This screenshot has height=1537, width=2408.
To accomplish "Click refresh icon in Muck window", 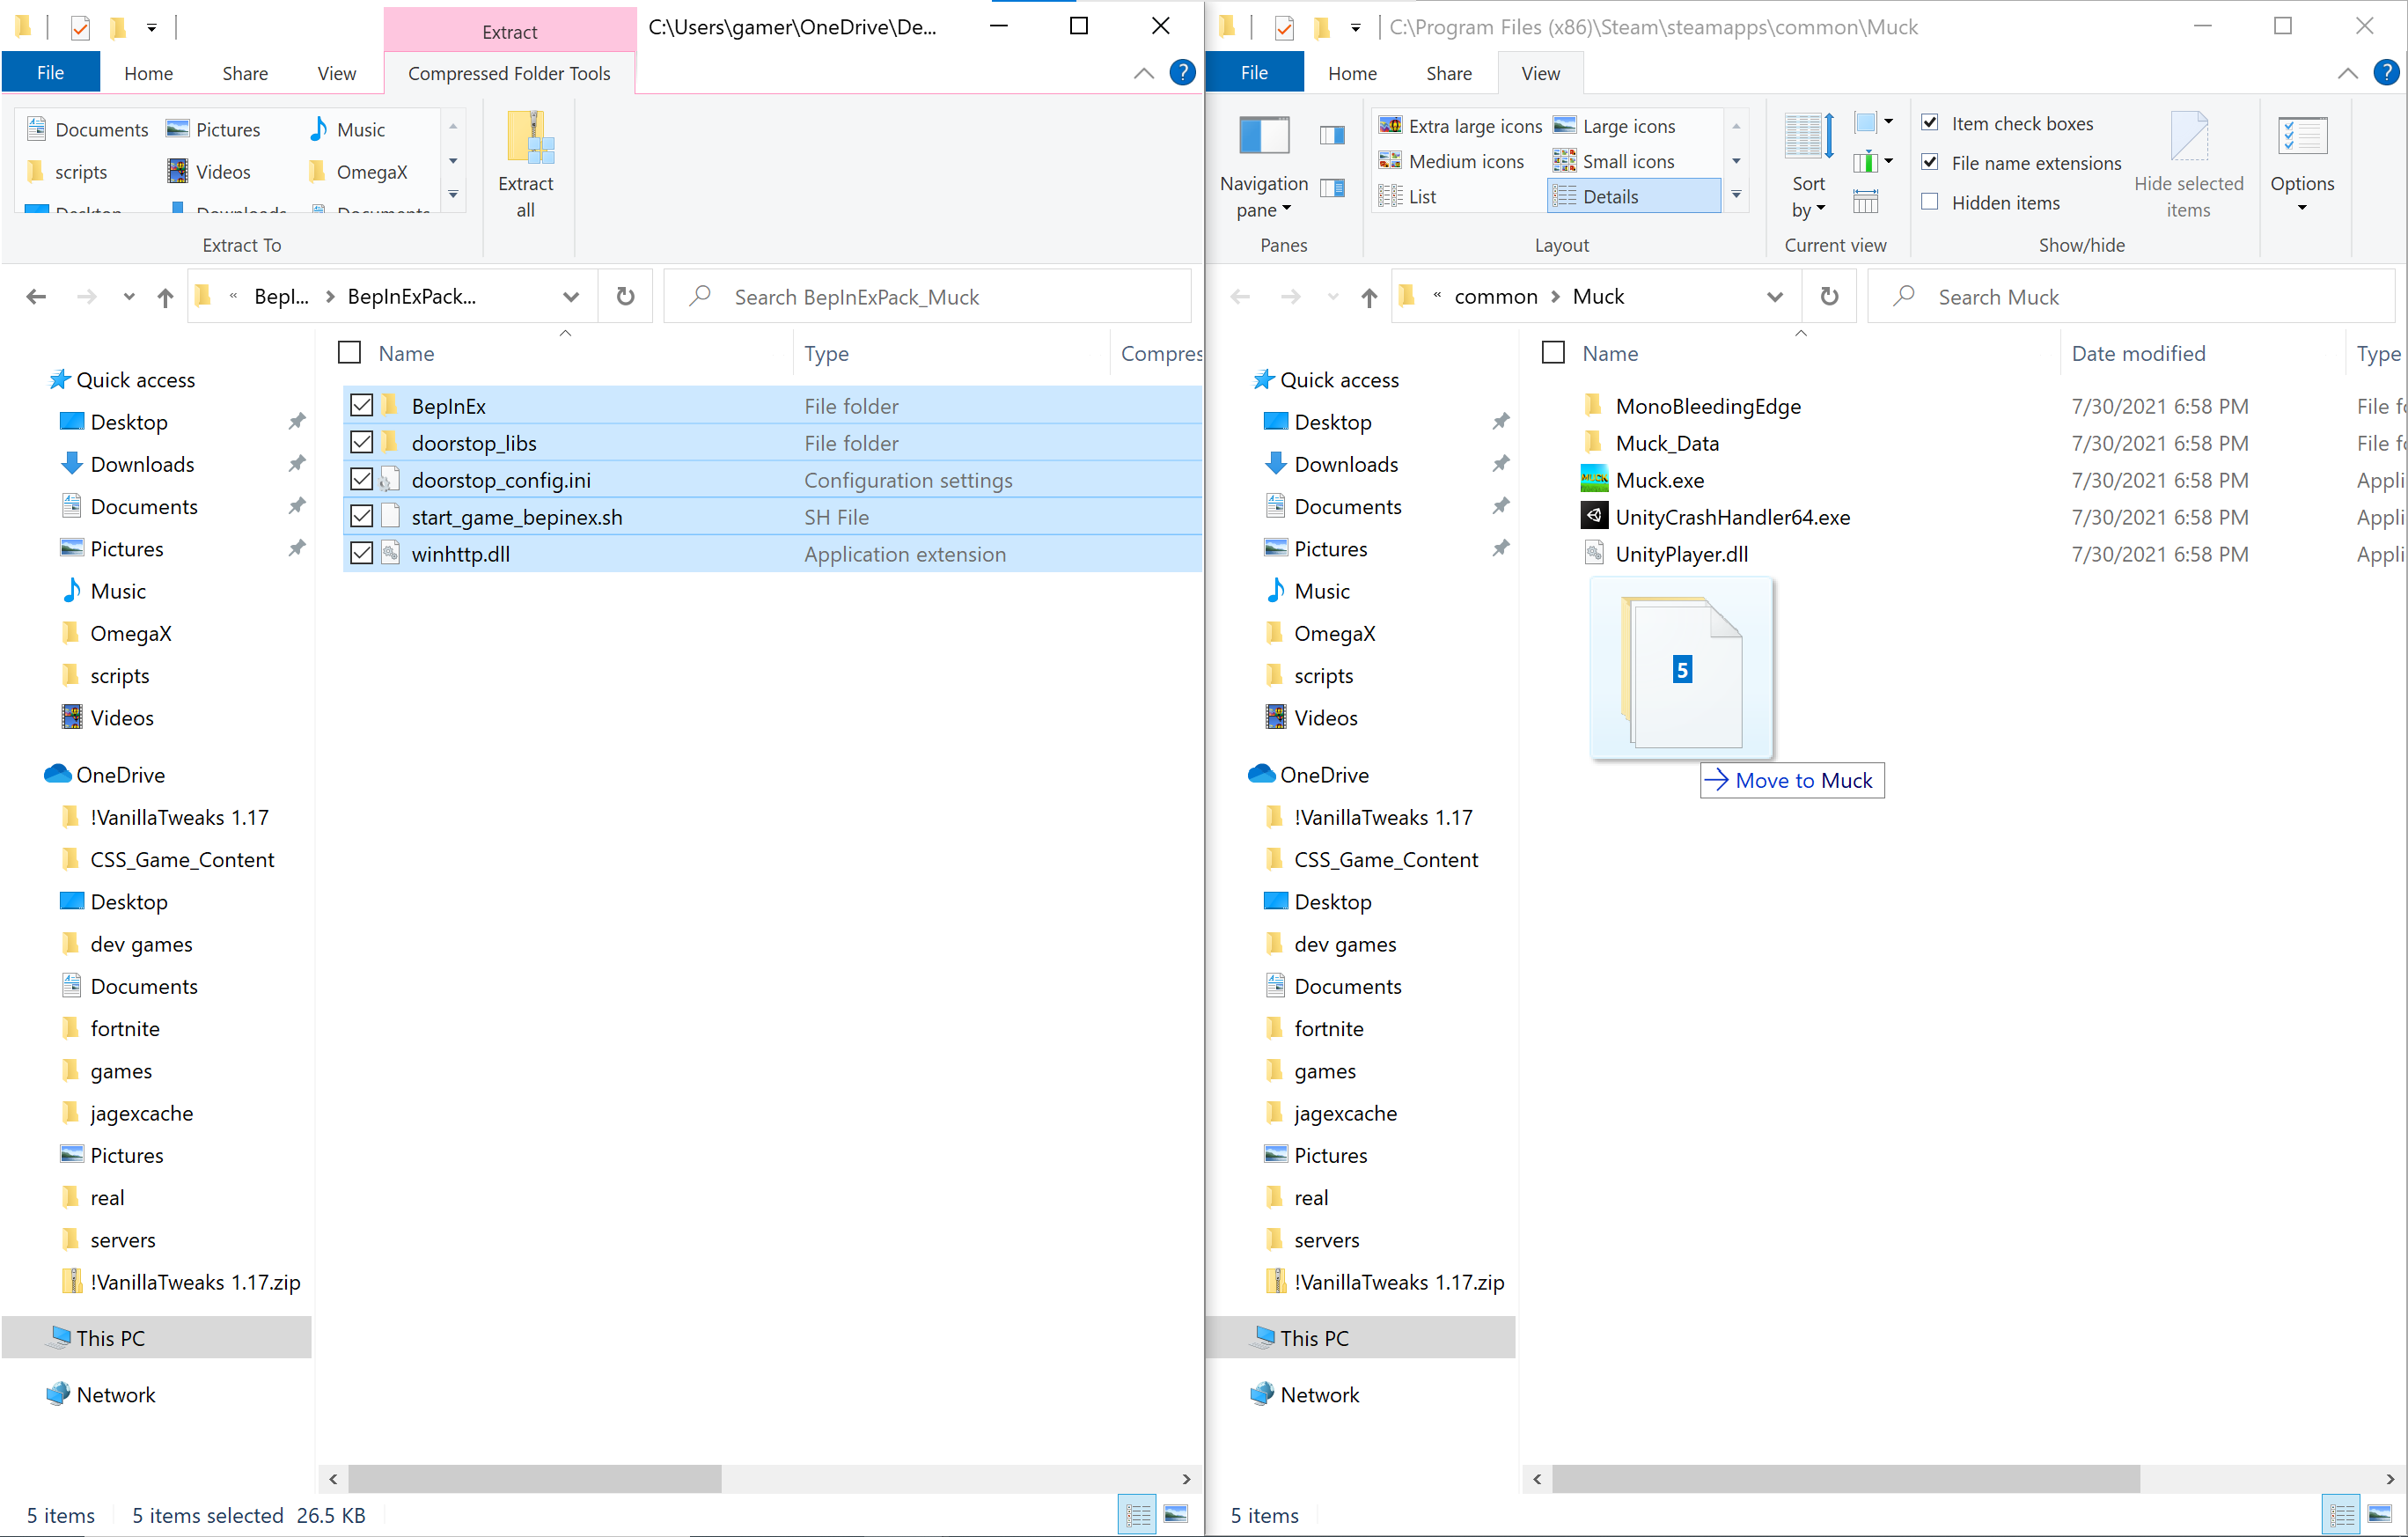I will tap(1829, 297).
